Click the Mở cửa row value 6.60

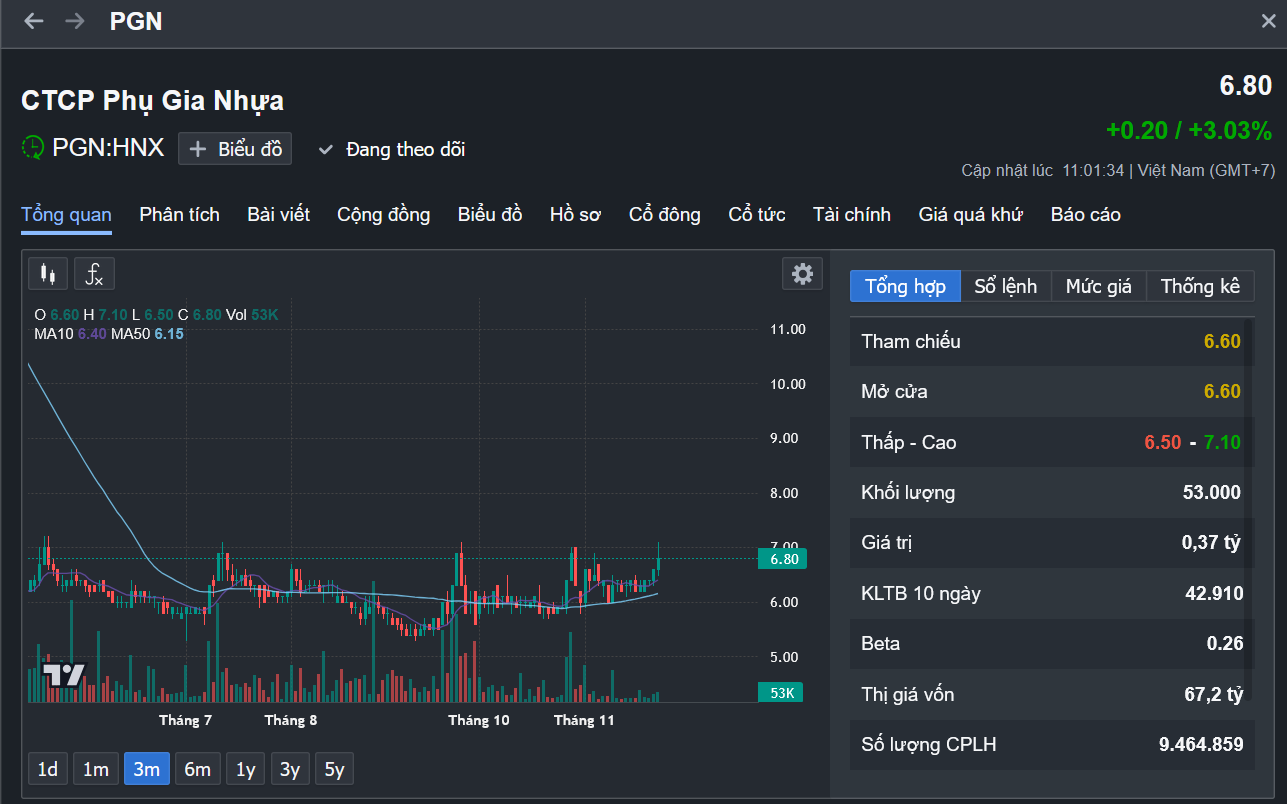click(1222, 391)
